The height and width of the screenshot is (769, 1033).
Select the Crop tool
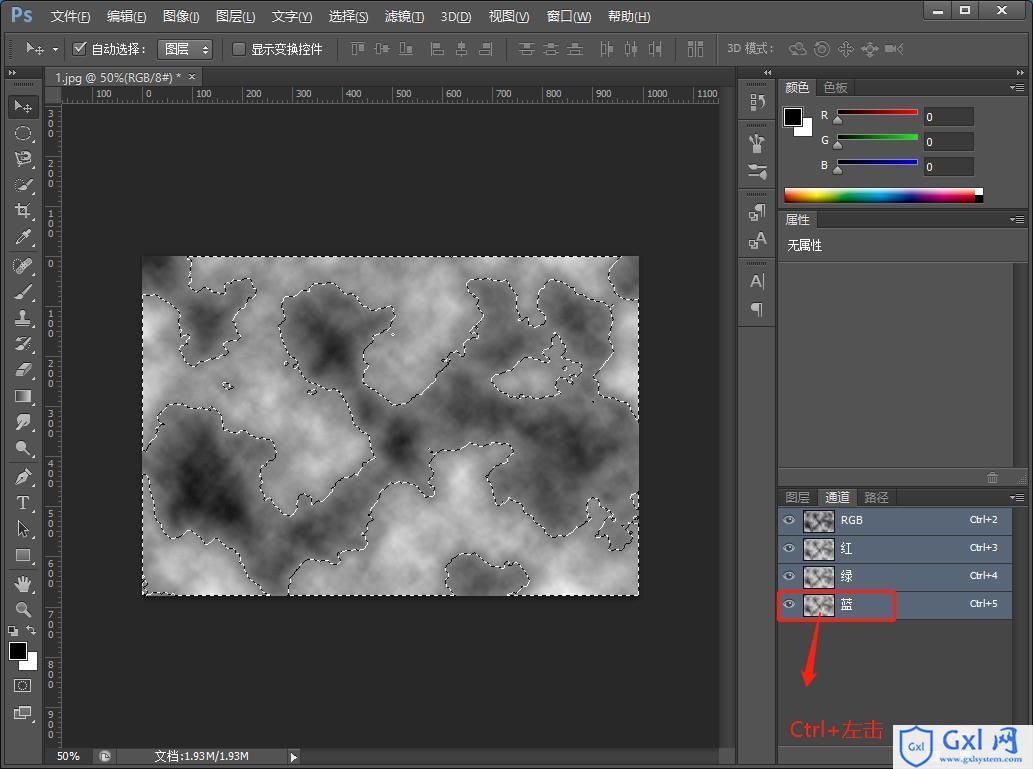tap(23, 211)
